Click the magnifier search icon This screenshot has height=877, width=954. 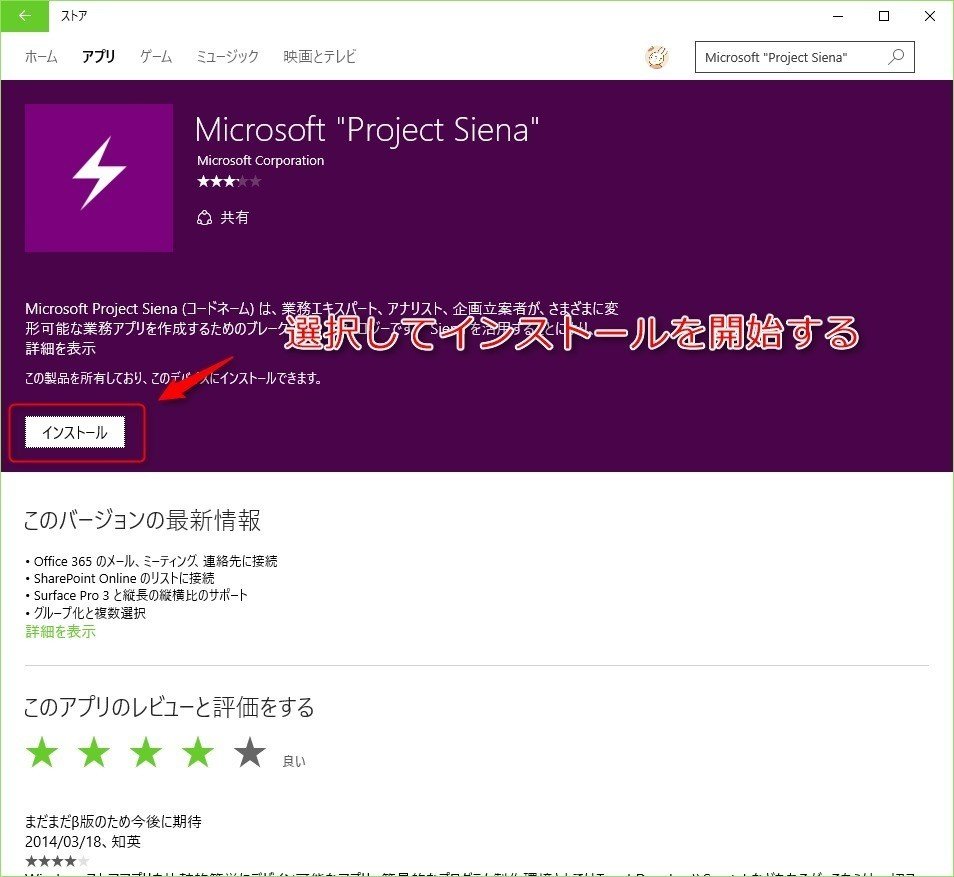coord(896,57)
